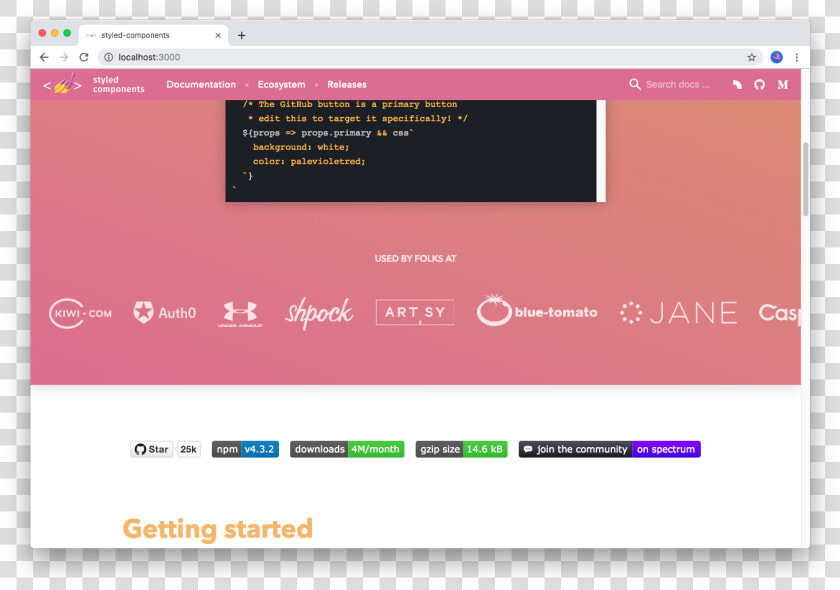This screenshot has height=590, width=840.
Task: Open the downloads 4M/month badge
Action: tap(347, 449)
